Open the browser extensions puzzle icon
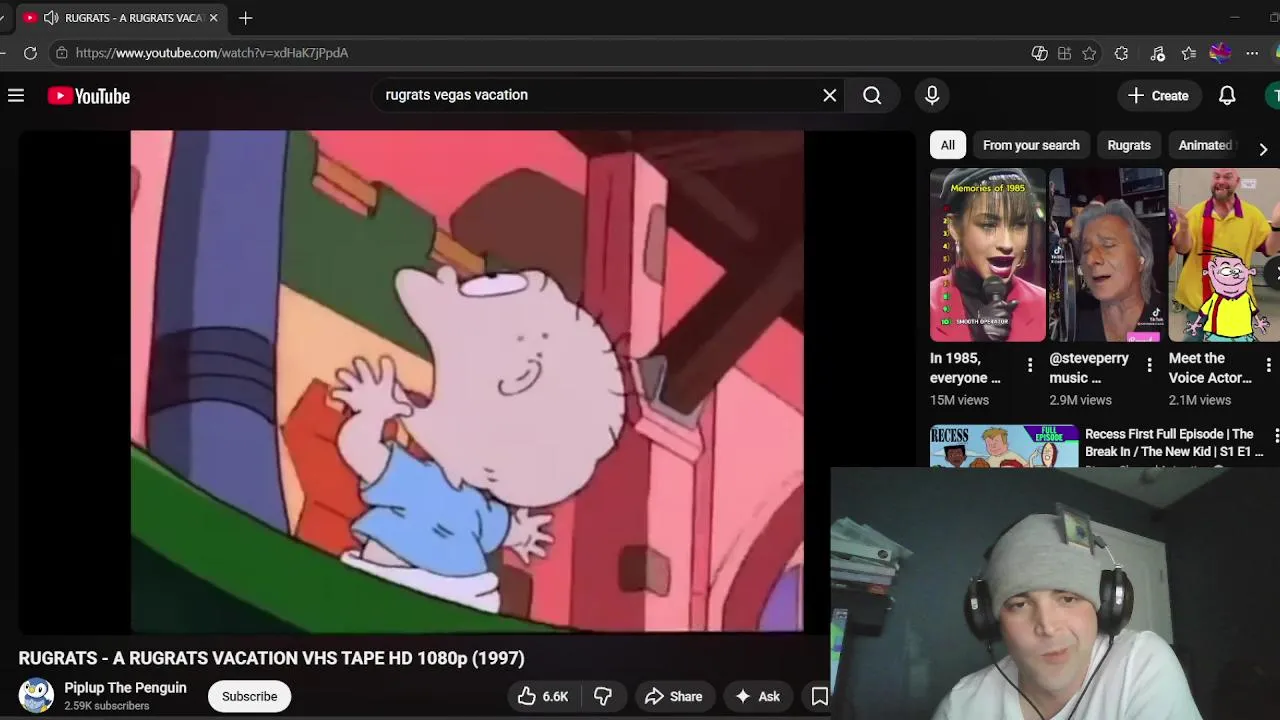1280x720 pixels. point(1121,53)
